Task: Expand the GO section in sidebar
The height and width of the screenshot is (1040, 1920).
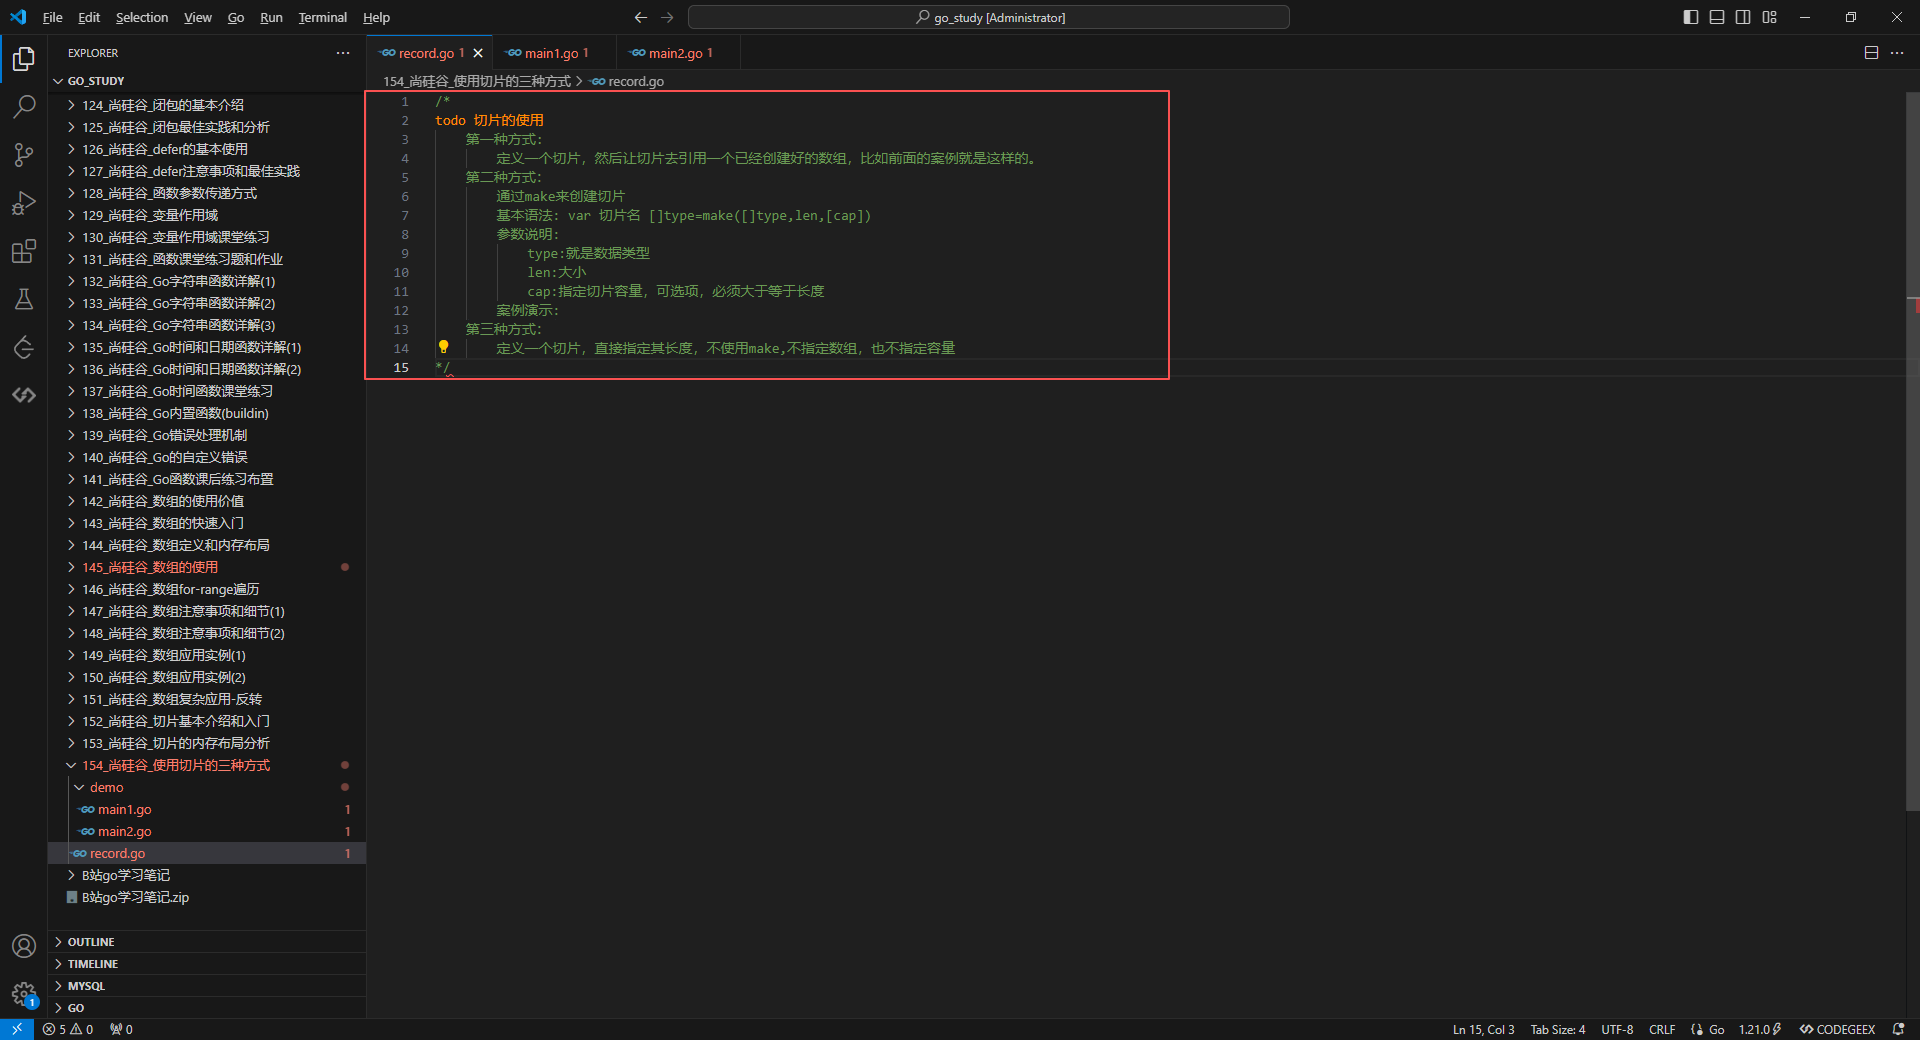Action: click(207, 1008)
